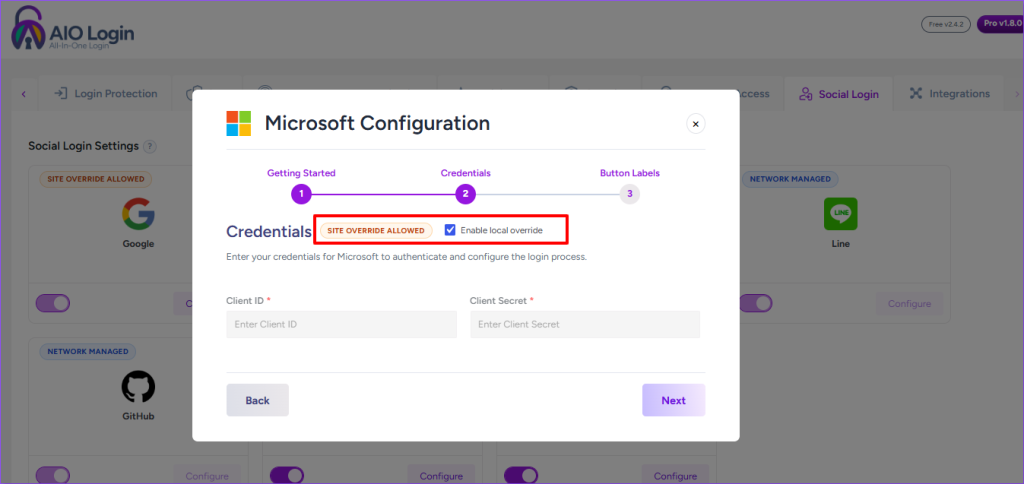Image resolution: width=1024 pixels, height=484 pixels.
Task: Click the Credentials step label
Action: (466, 173)
